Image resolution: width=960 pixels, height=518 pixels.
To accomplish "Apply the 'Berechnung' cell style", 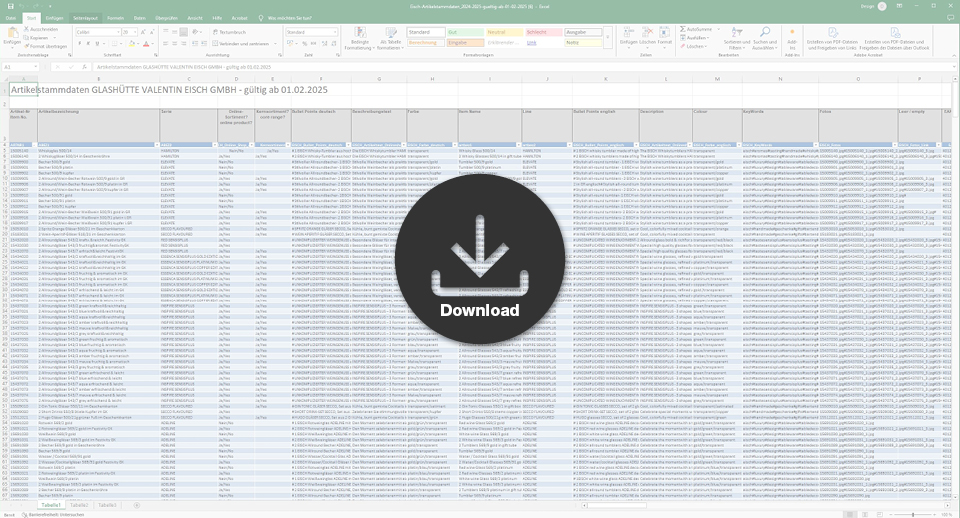I will (426, 42).
